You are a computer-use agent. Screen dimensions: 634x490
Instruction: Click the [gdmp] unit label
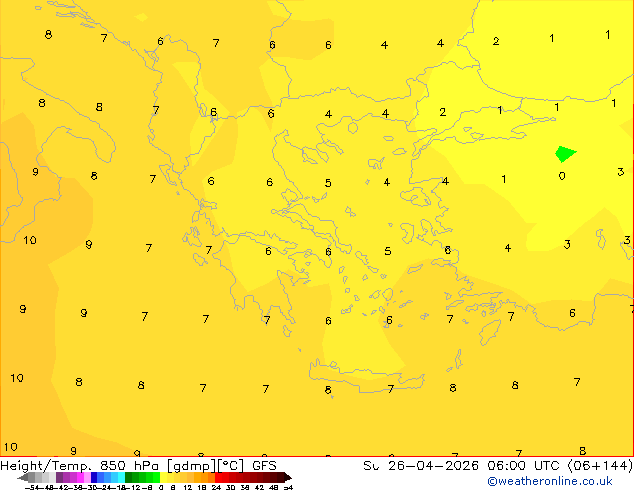click(192, 466)
